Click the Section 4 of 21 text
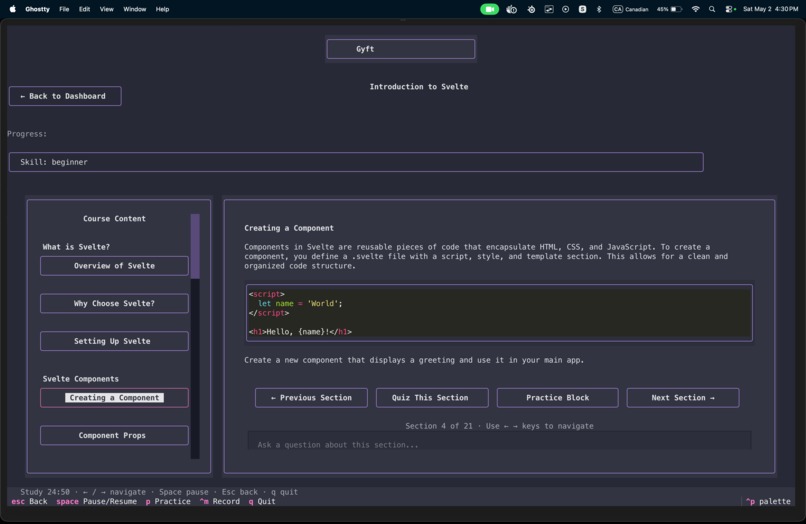This screenshot has height=524, width=806. click(438, 426)
